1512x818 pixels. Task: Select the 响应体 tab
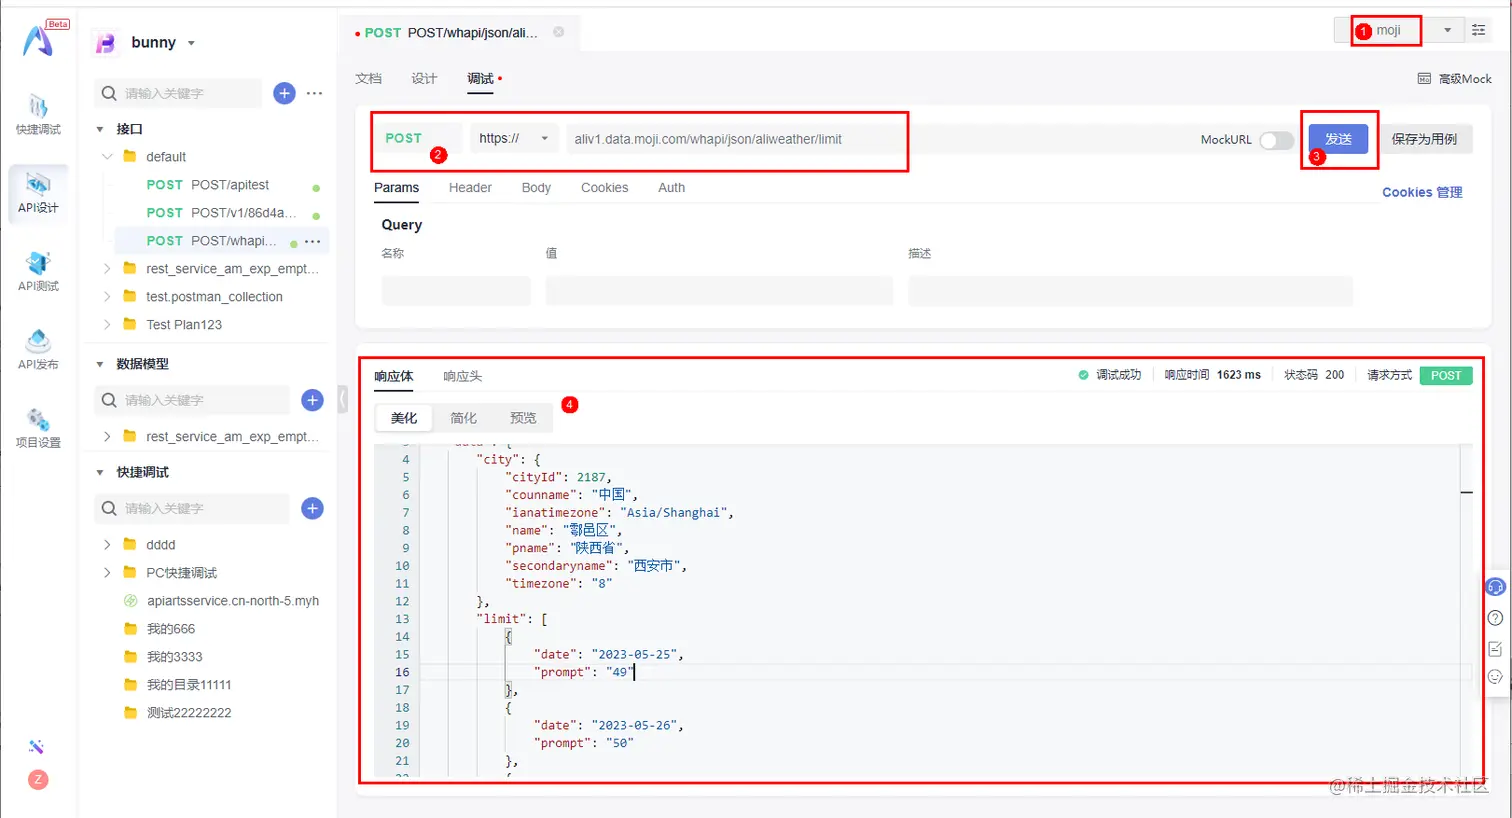[394, 377]
